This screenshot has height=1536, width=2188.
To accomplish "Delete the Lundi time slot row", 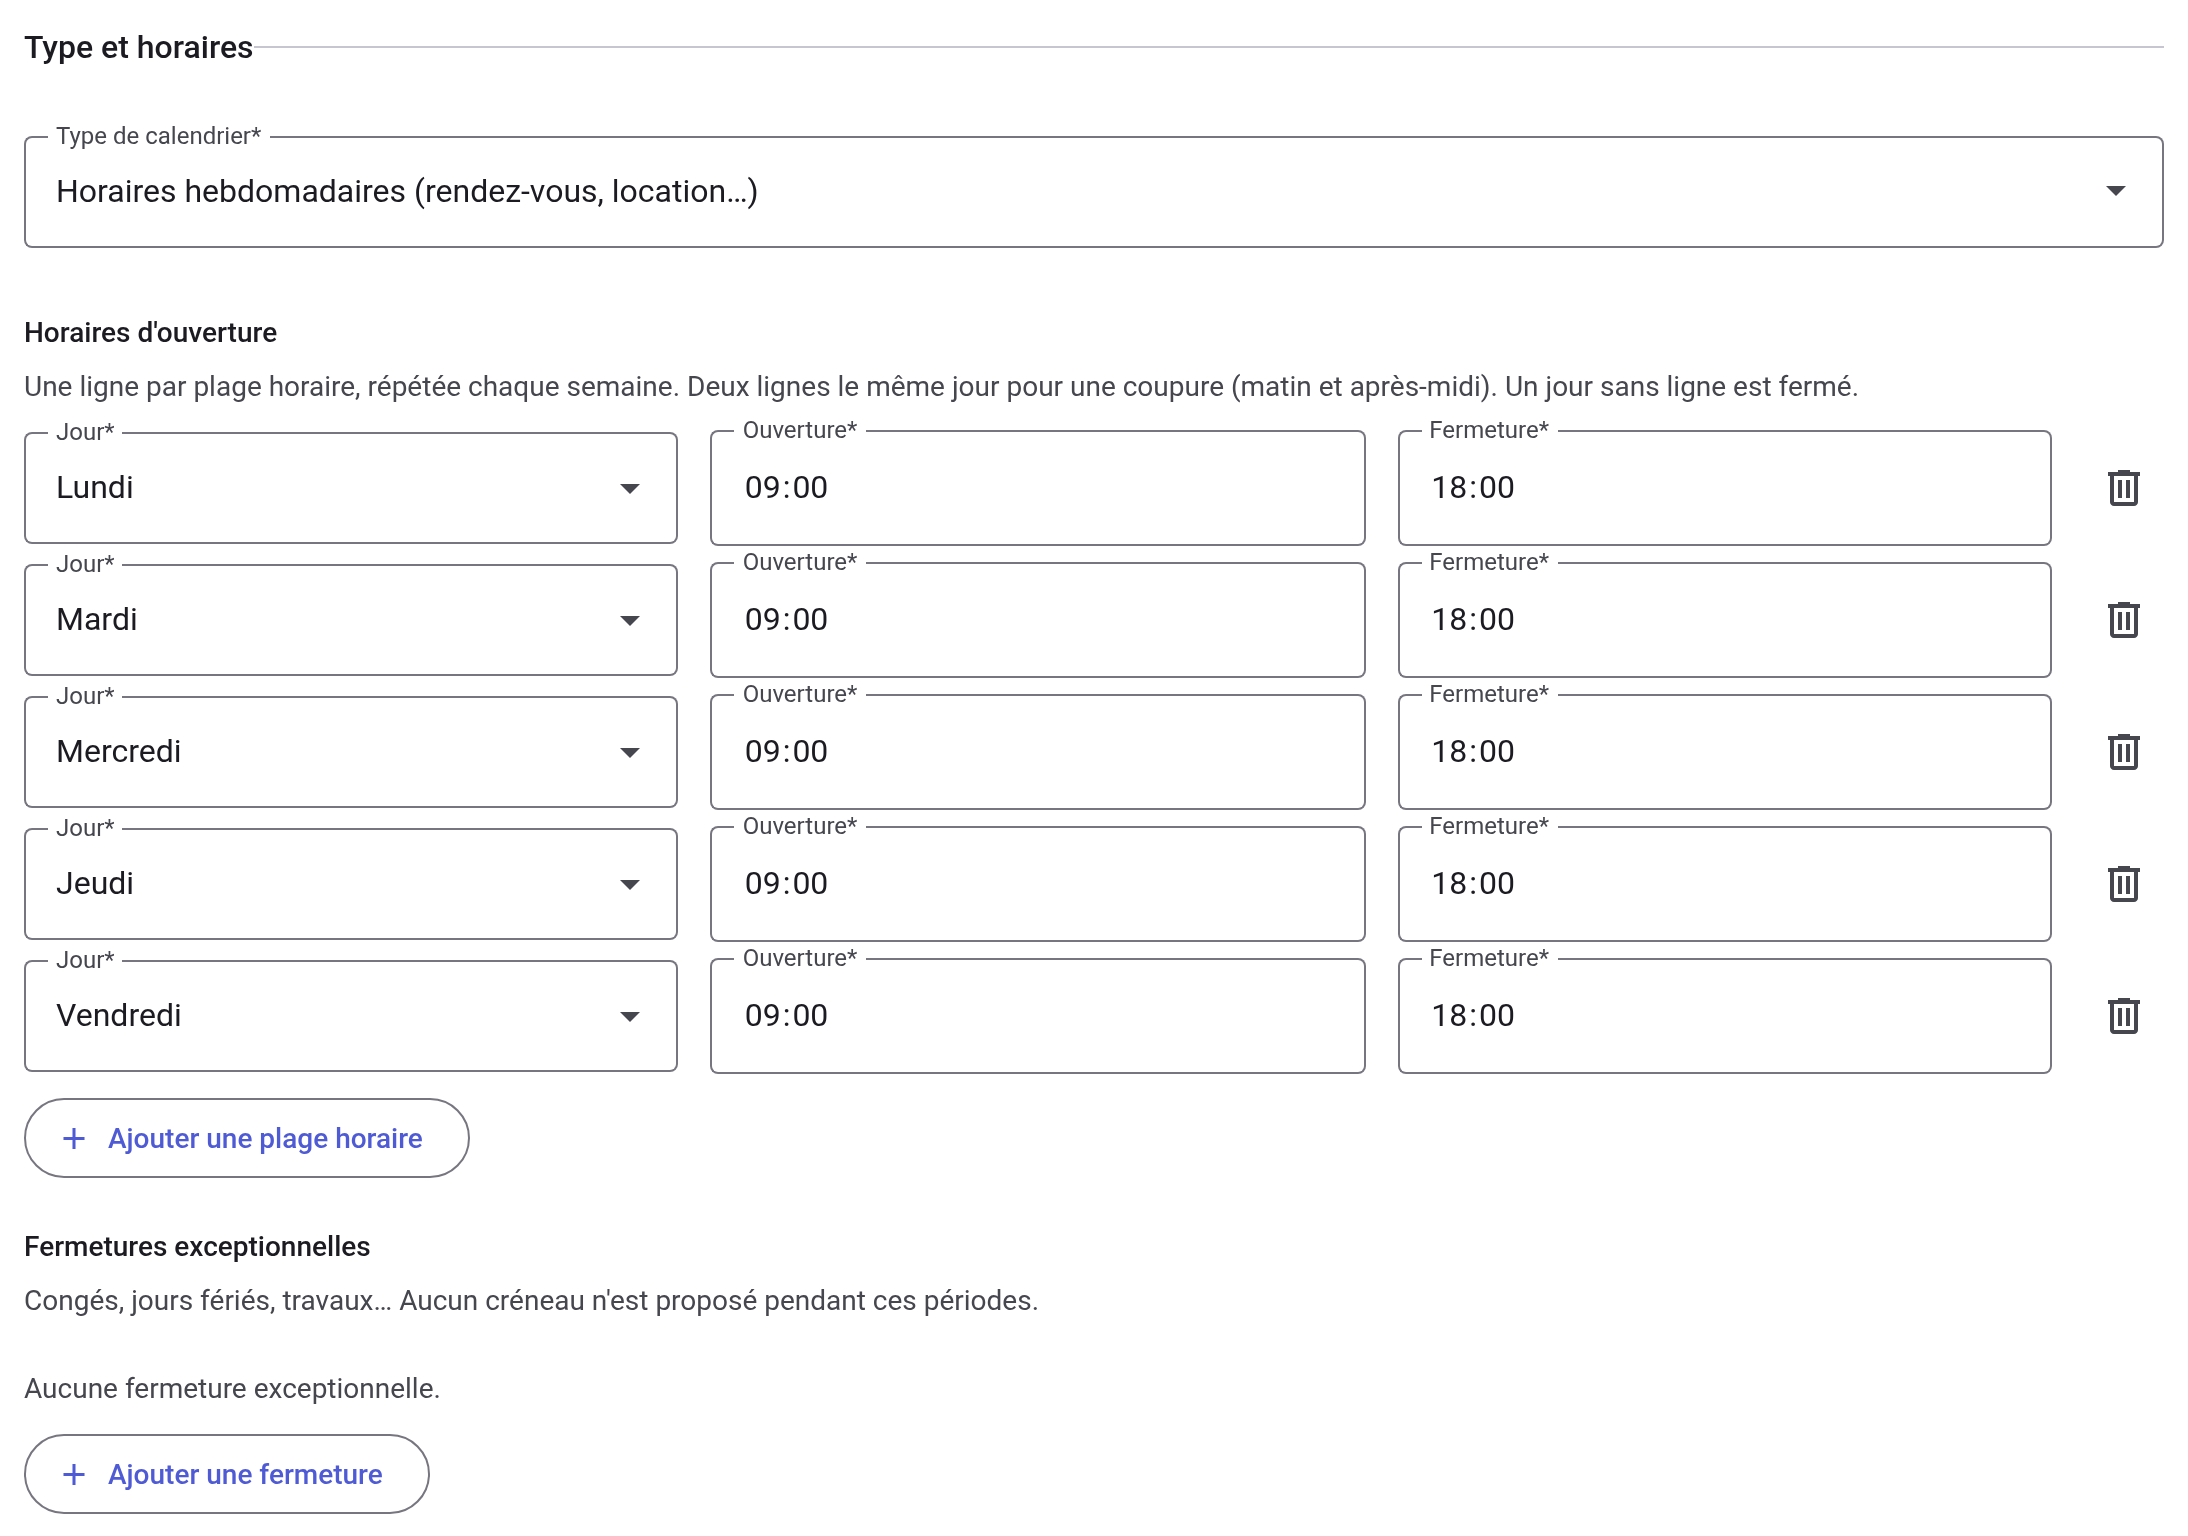I will click(x=2123, y=488).
